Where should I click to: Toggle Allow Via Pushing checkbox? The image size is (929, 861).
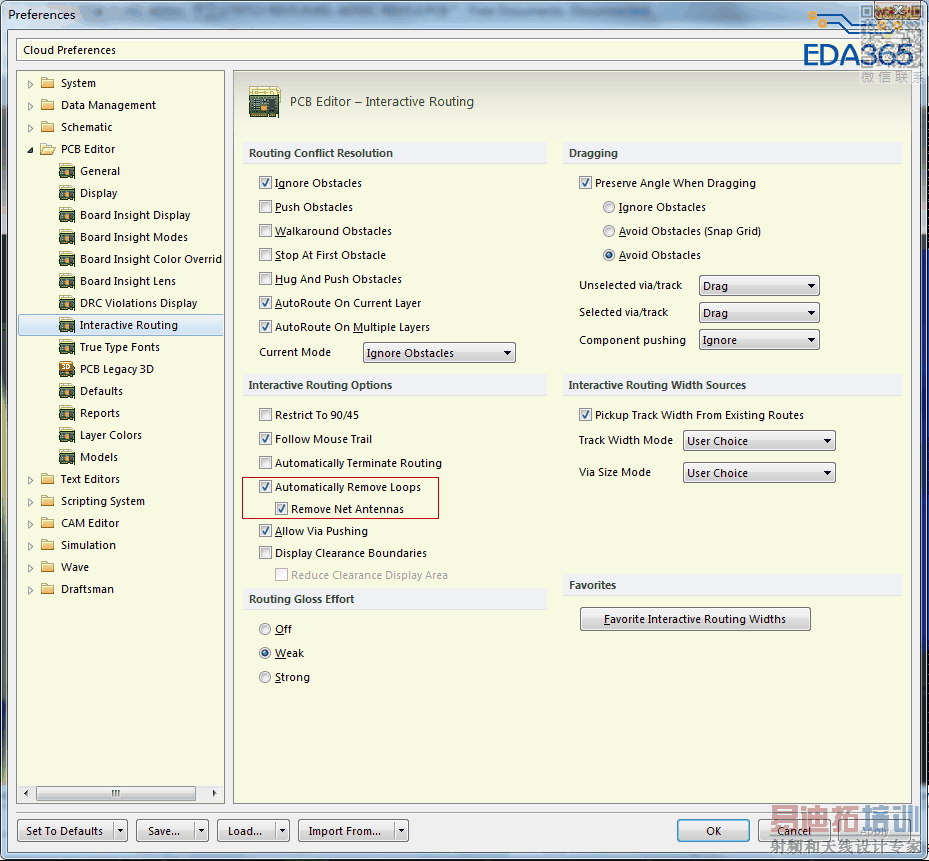click(x=265, y=531)
